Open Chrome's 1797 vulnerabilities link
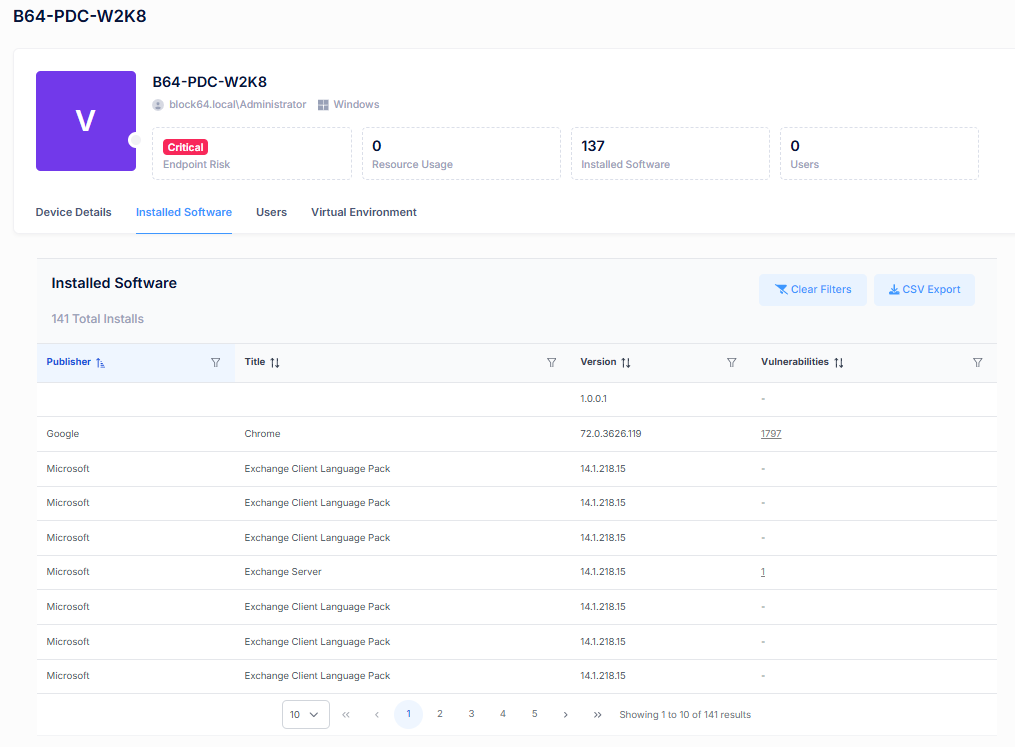Image resolution: width=1015 pixels, height=747 pixels. pyautogui.click(x=770, y=434)
